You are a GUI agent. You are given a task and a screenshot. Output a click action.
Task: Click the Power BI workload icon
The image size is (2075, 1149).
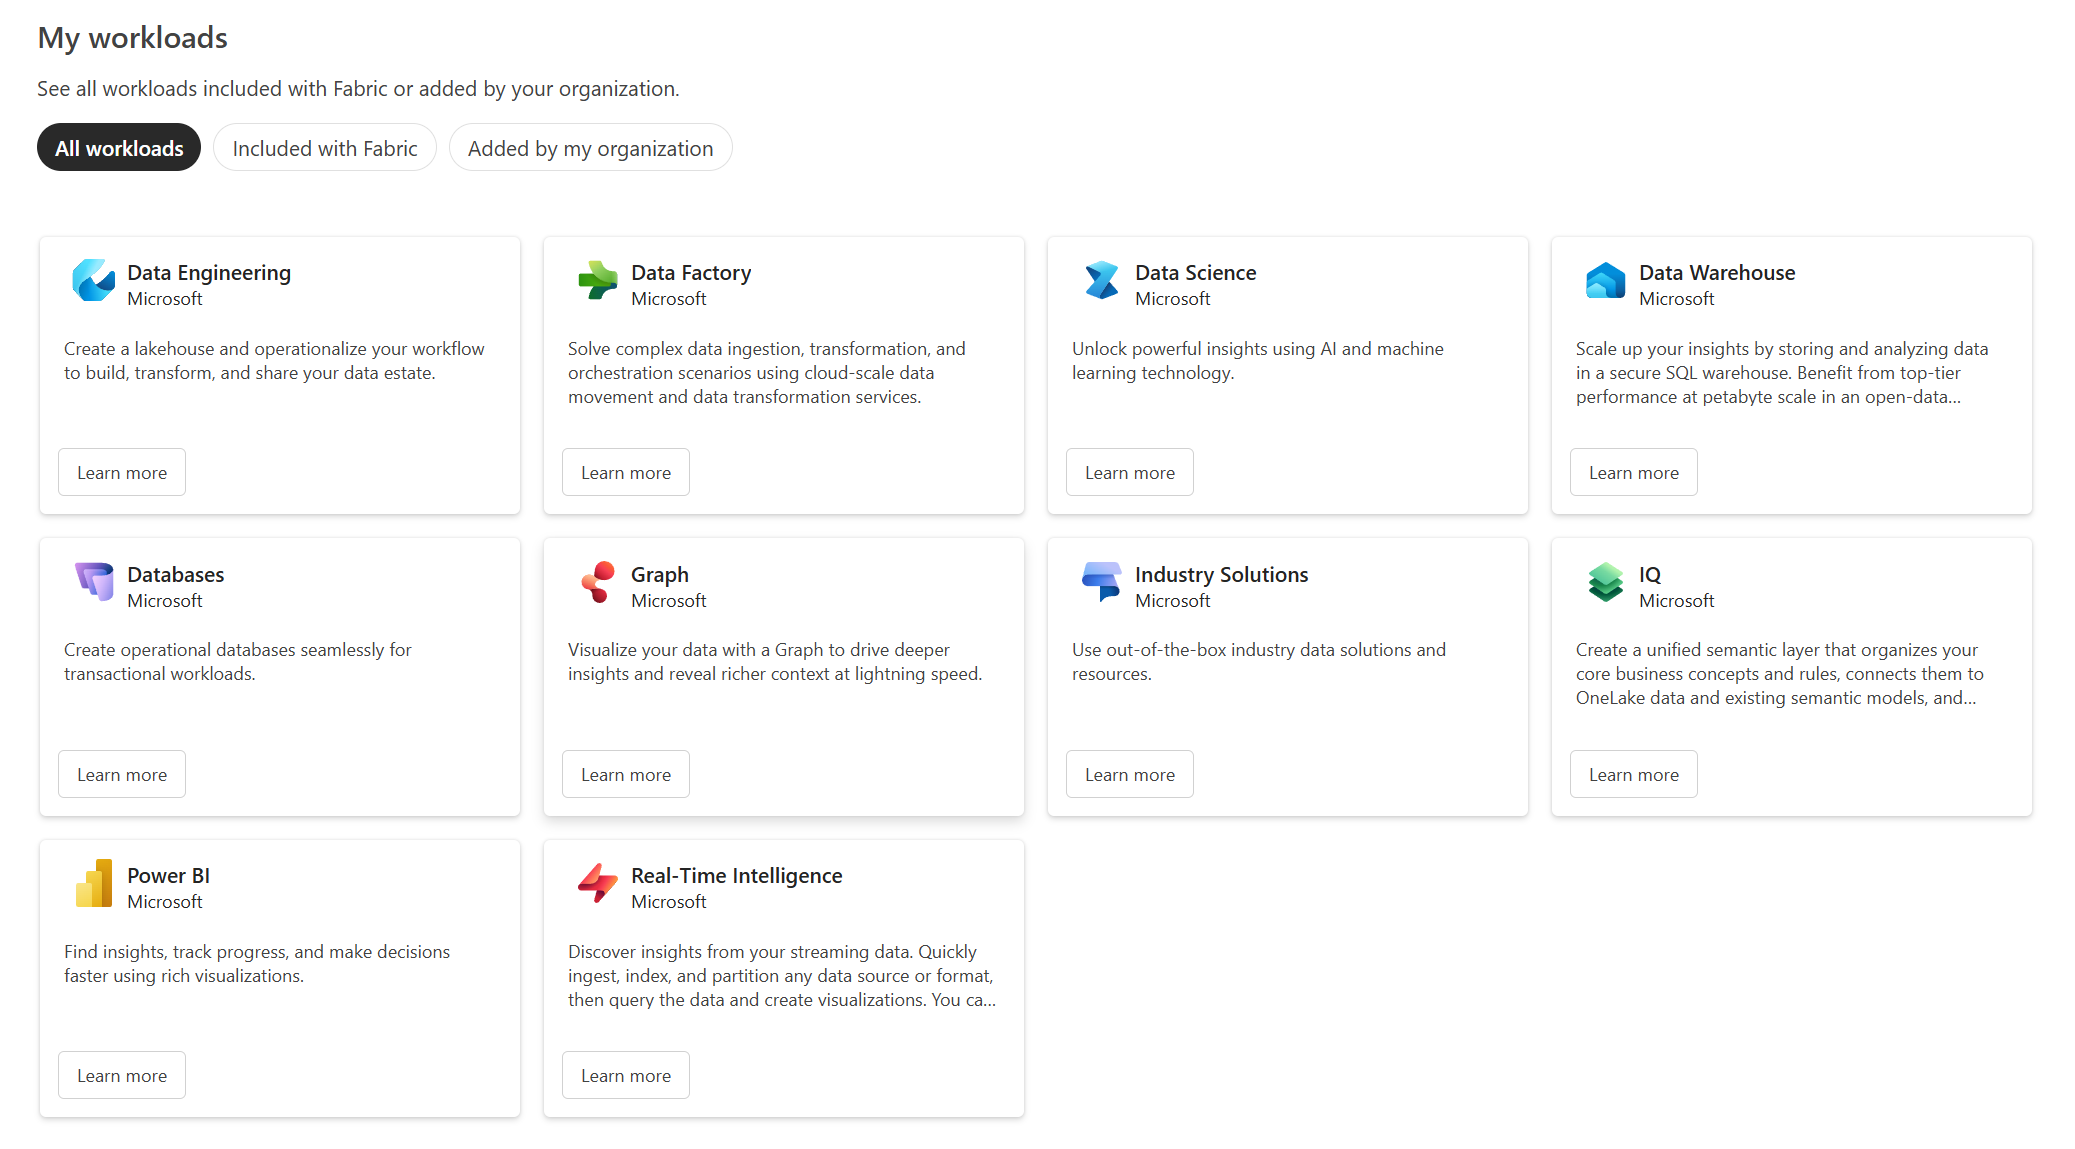pyautogui.click(x=94, y=883)
